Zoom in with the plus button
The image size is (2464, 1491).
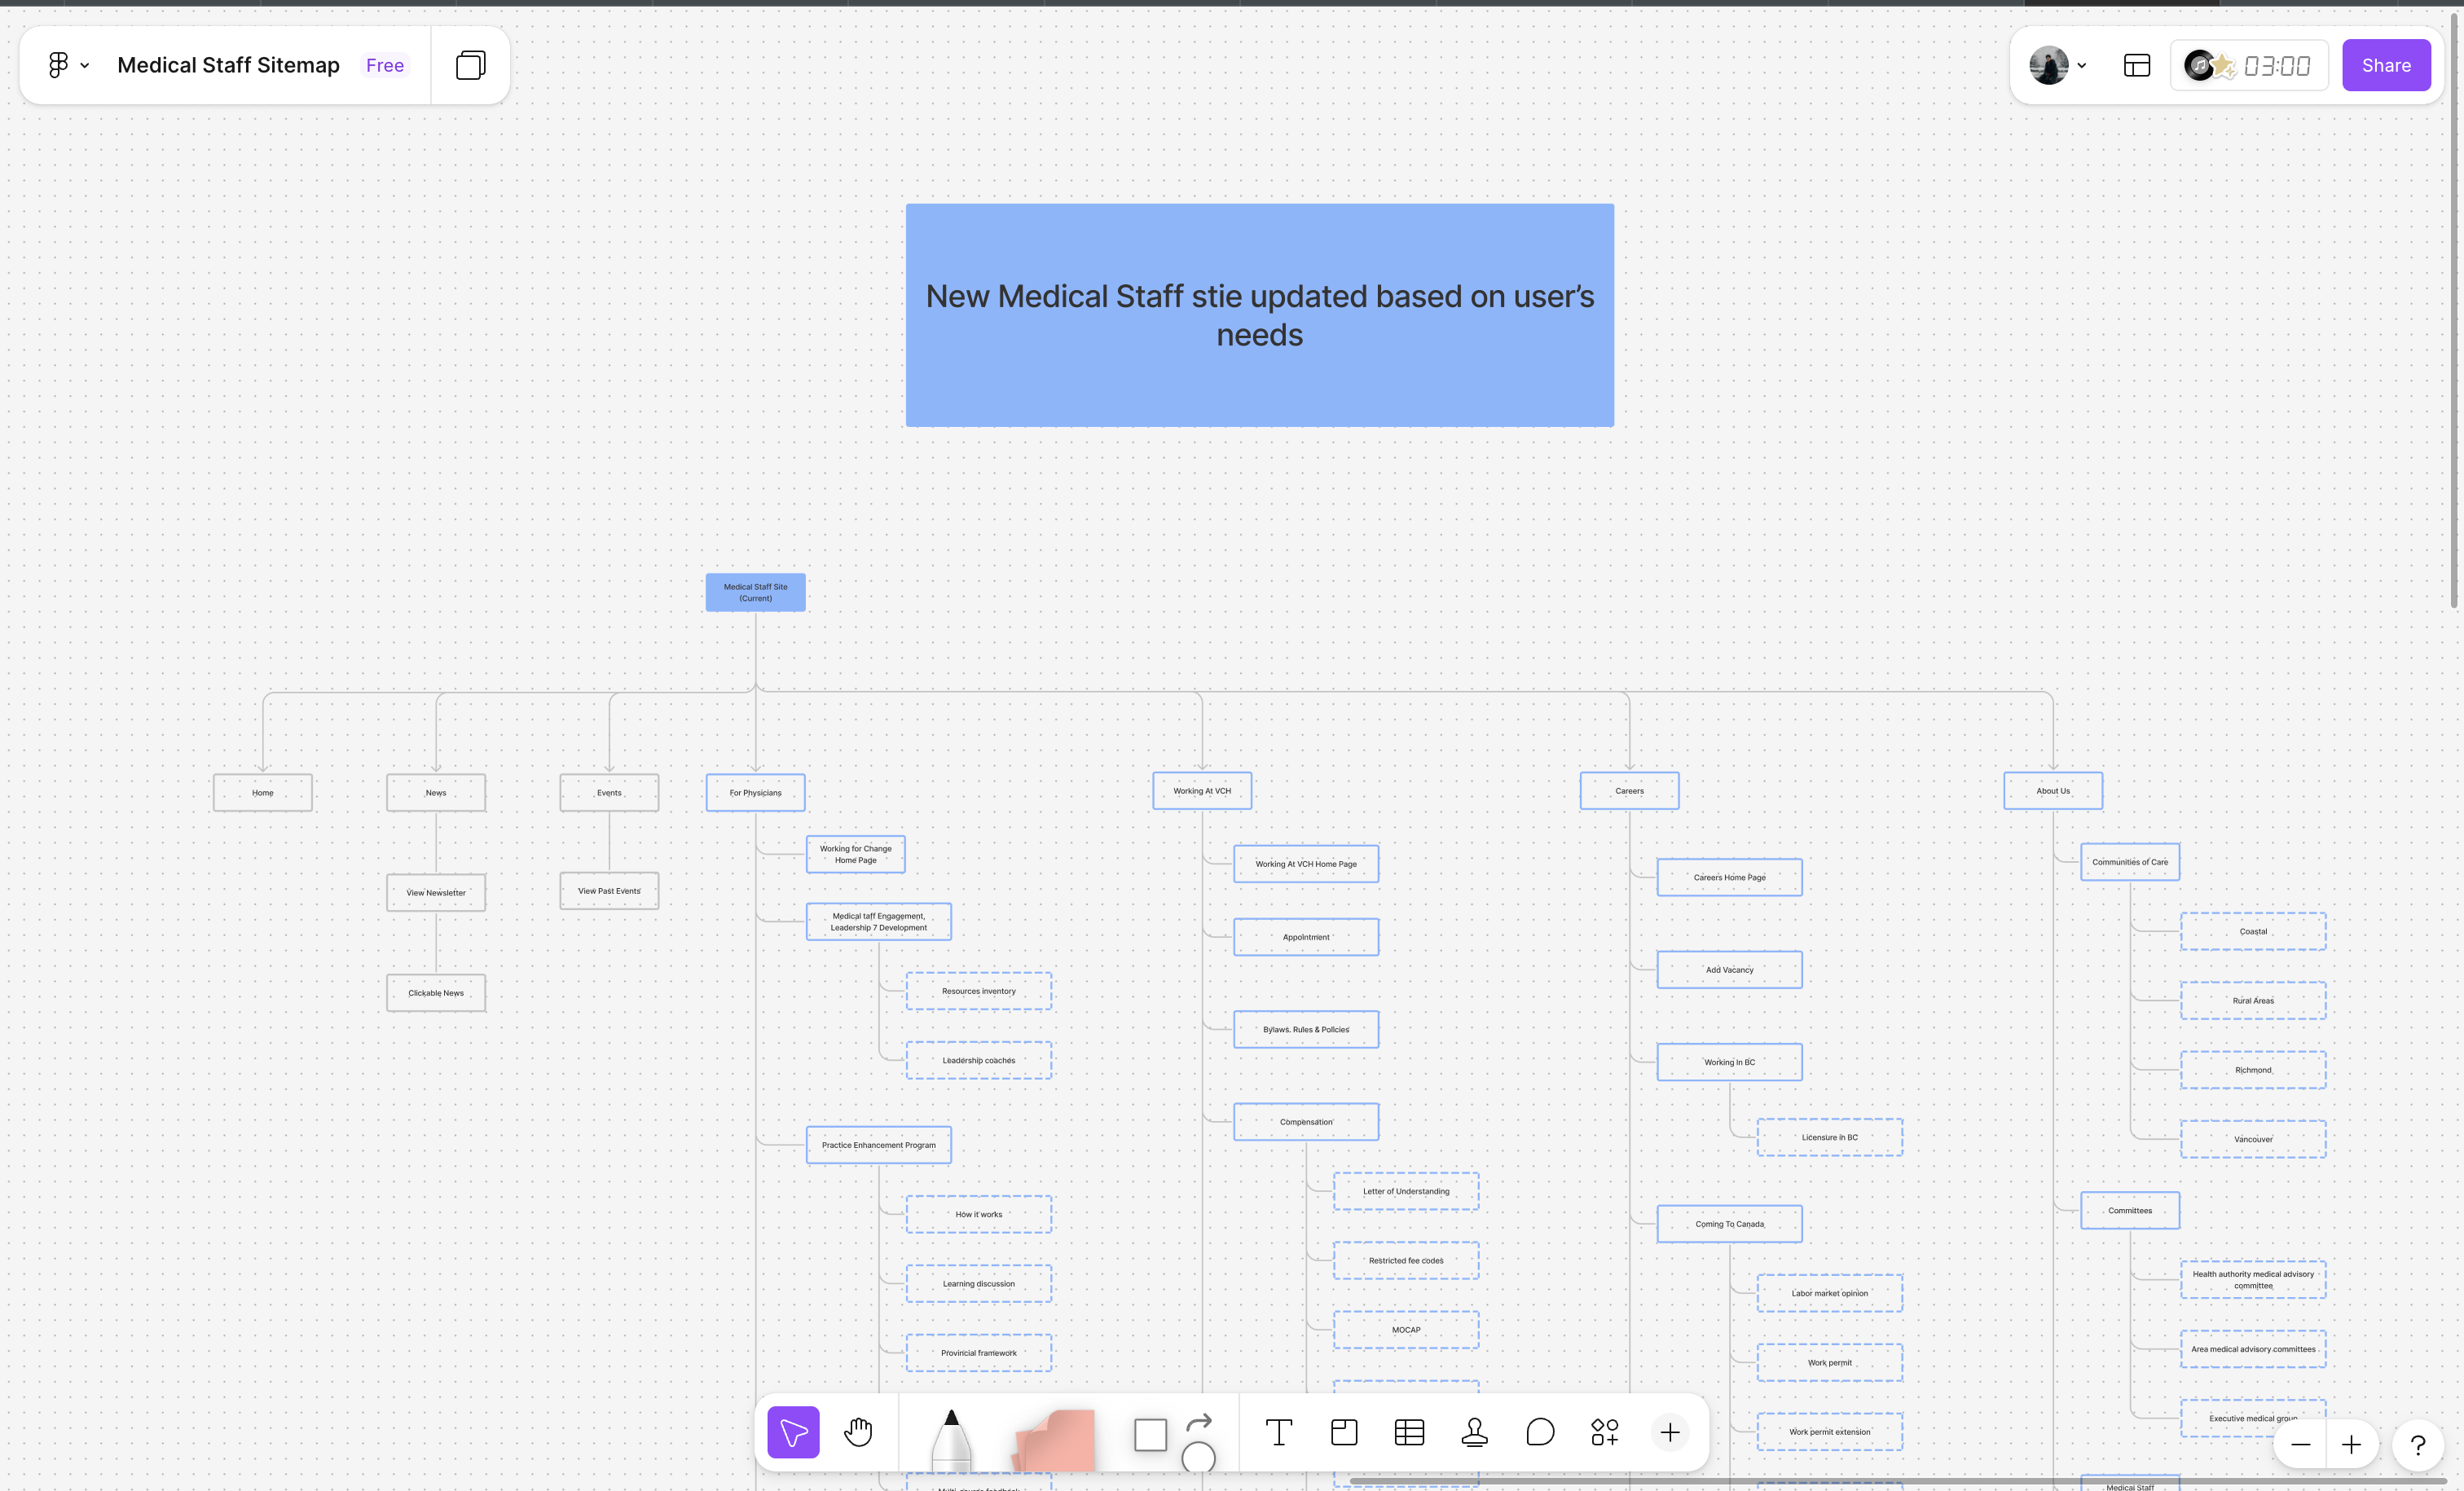[2351, 1444]
